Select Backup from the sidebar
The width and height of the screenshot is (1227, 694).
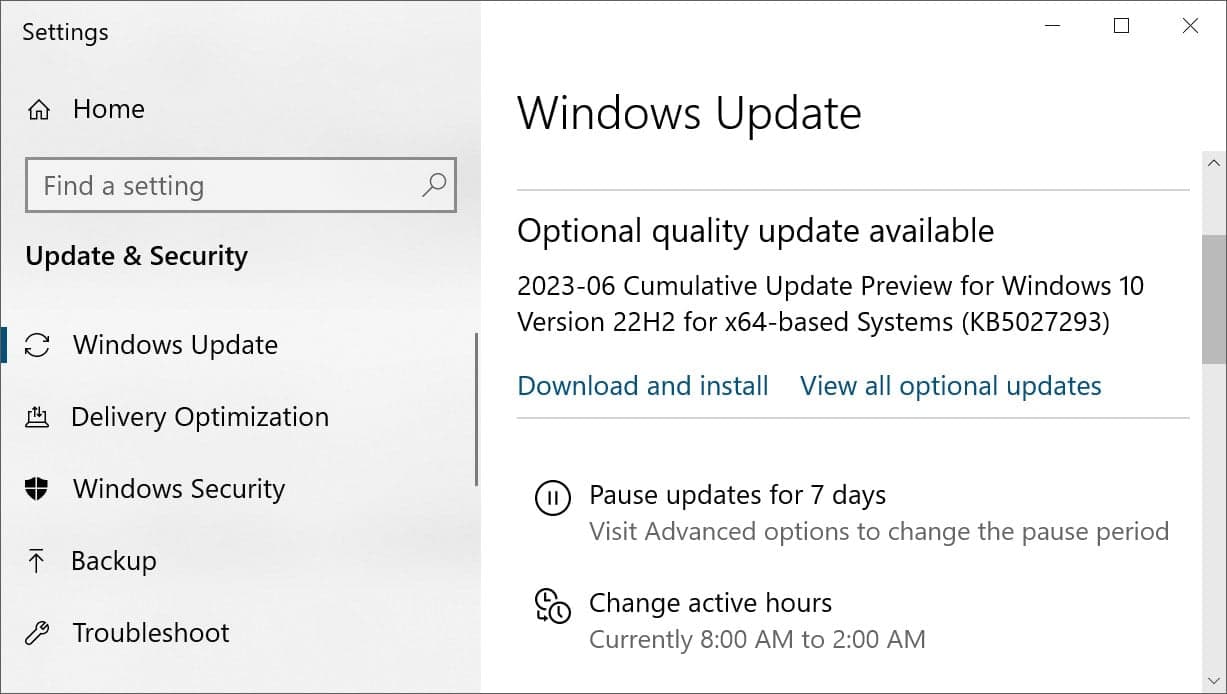114,561
